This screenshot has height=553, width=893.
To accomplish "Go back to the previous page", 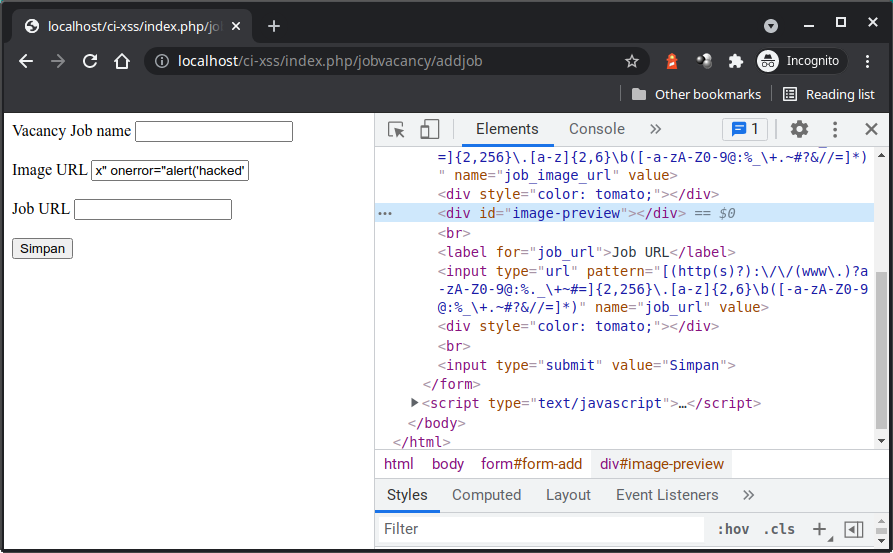I will (x=26, y=61).
